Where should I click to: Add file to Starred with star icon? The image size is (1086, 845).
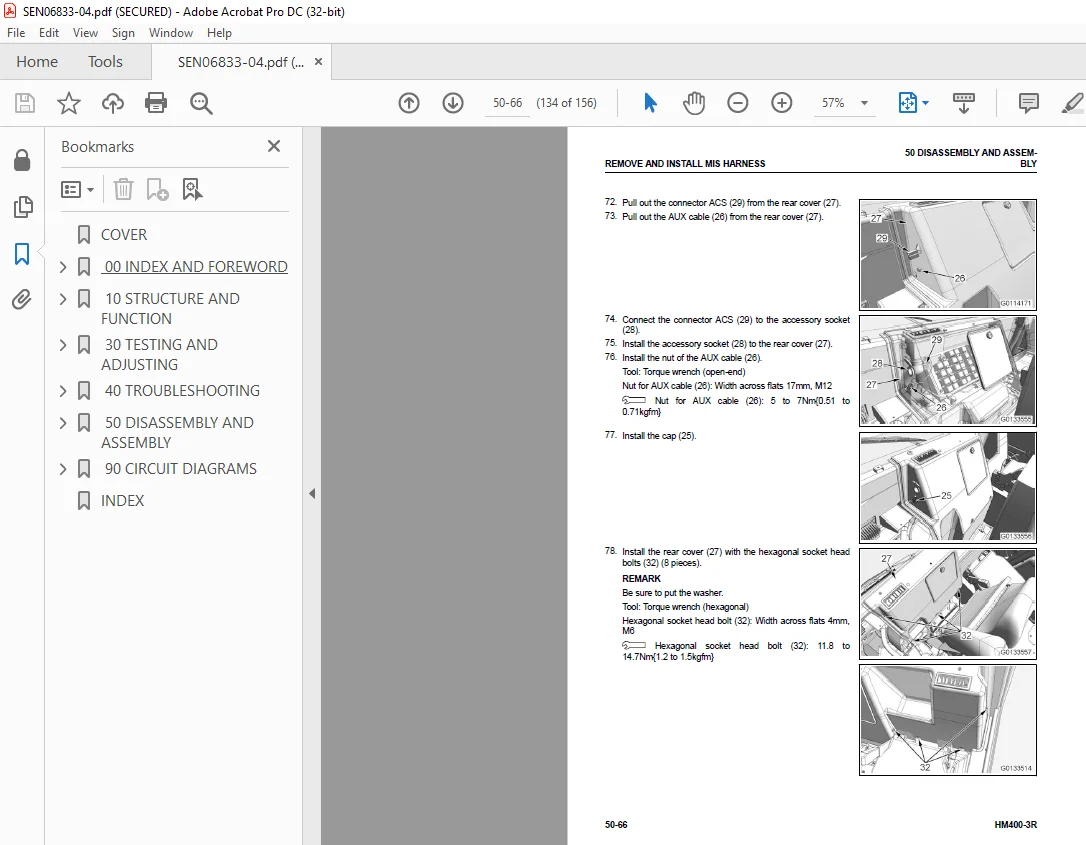69,103
